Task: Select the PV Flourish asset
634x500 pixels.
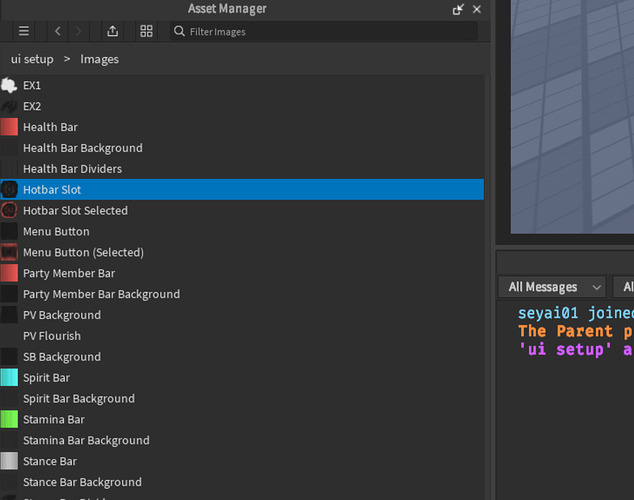Action: pos(52,336)
